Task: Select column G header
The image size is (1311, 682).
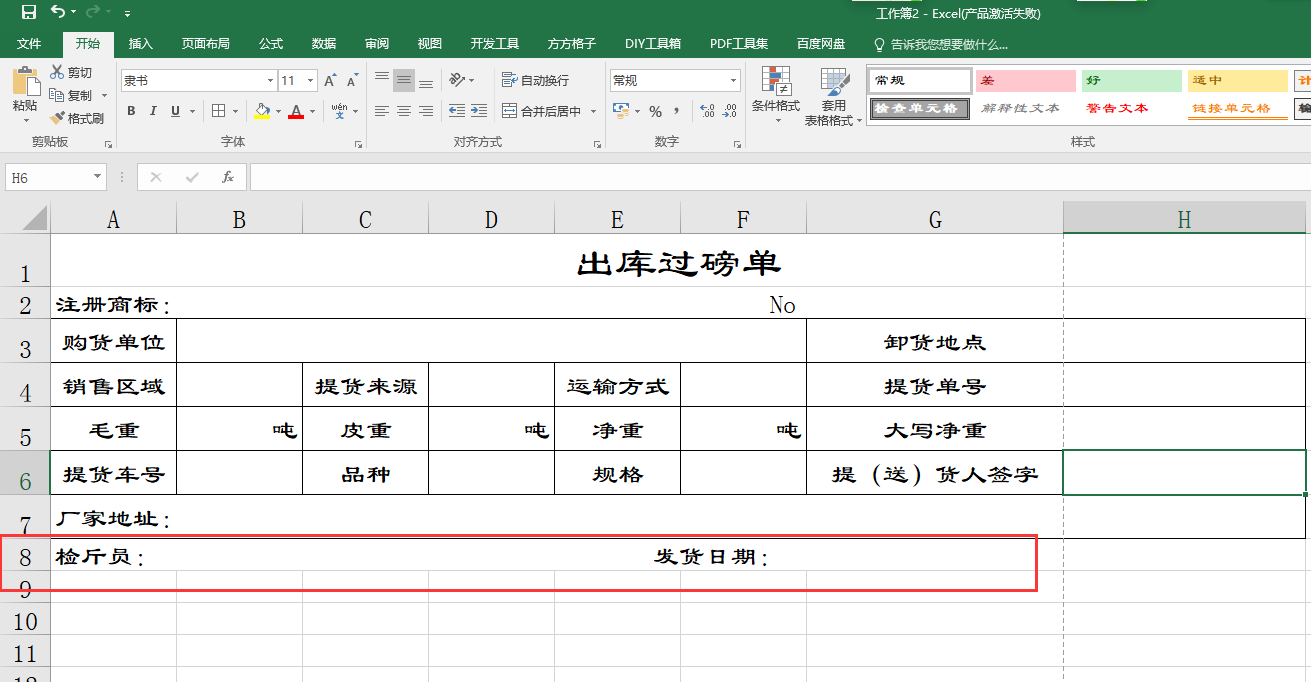Action: click(935, 219)
